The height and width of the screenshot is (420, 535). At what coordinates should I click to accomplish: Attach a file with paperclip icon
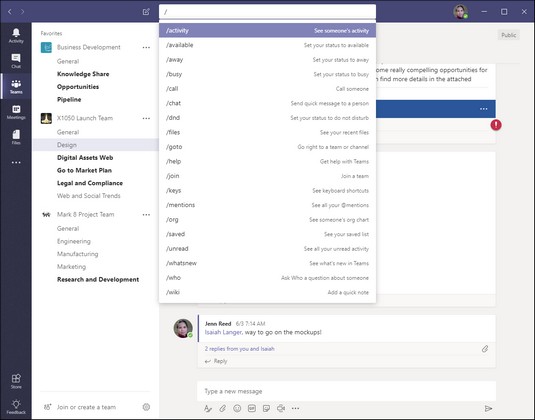222,408
